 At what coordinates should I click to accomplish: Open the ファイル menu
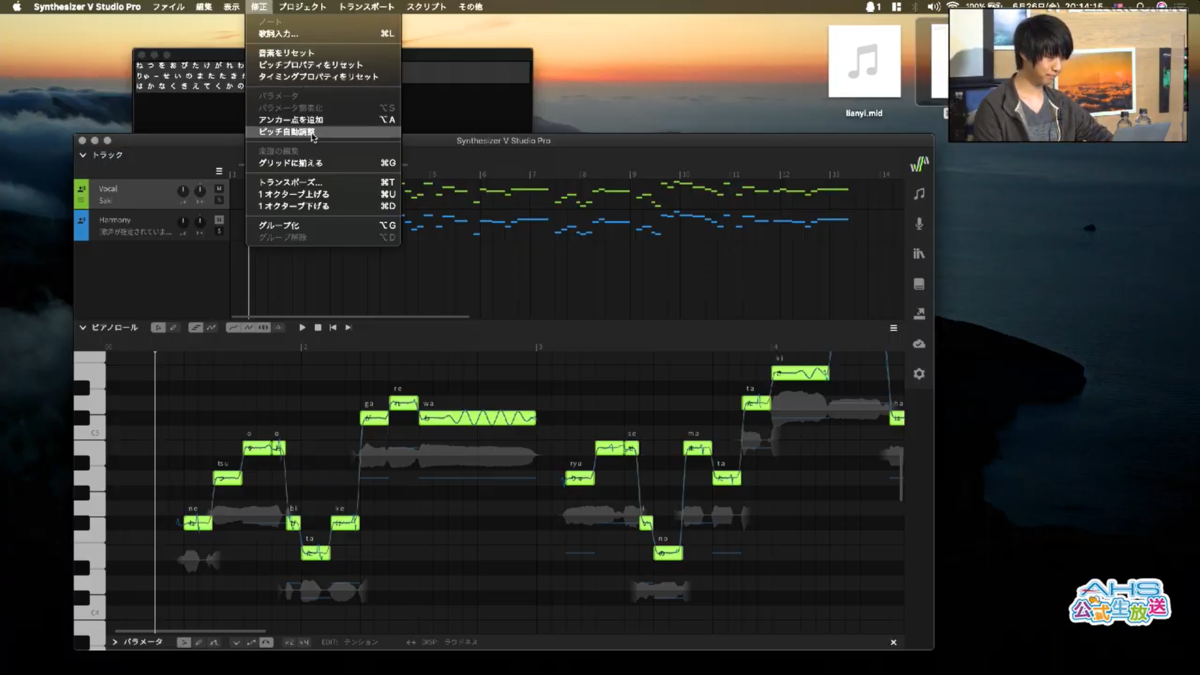pyautogui.click(x=168, y=7)
